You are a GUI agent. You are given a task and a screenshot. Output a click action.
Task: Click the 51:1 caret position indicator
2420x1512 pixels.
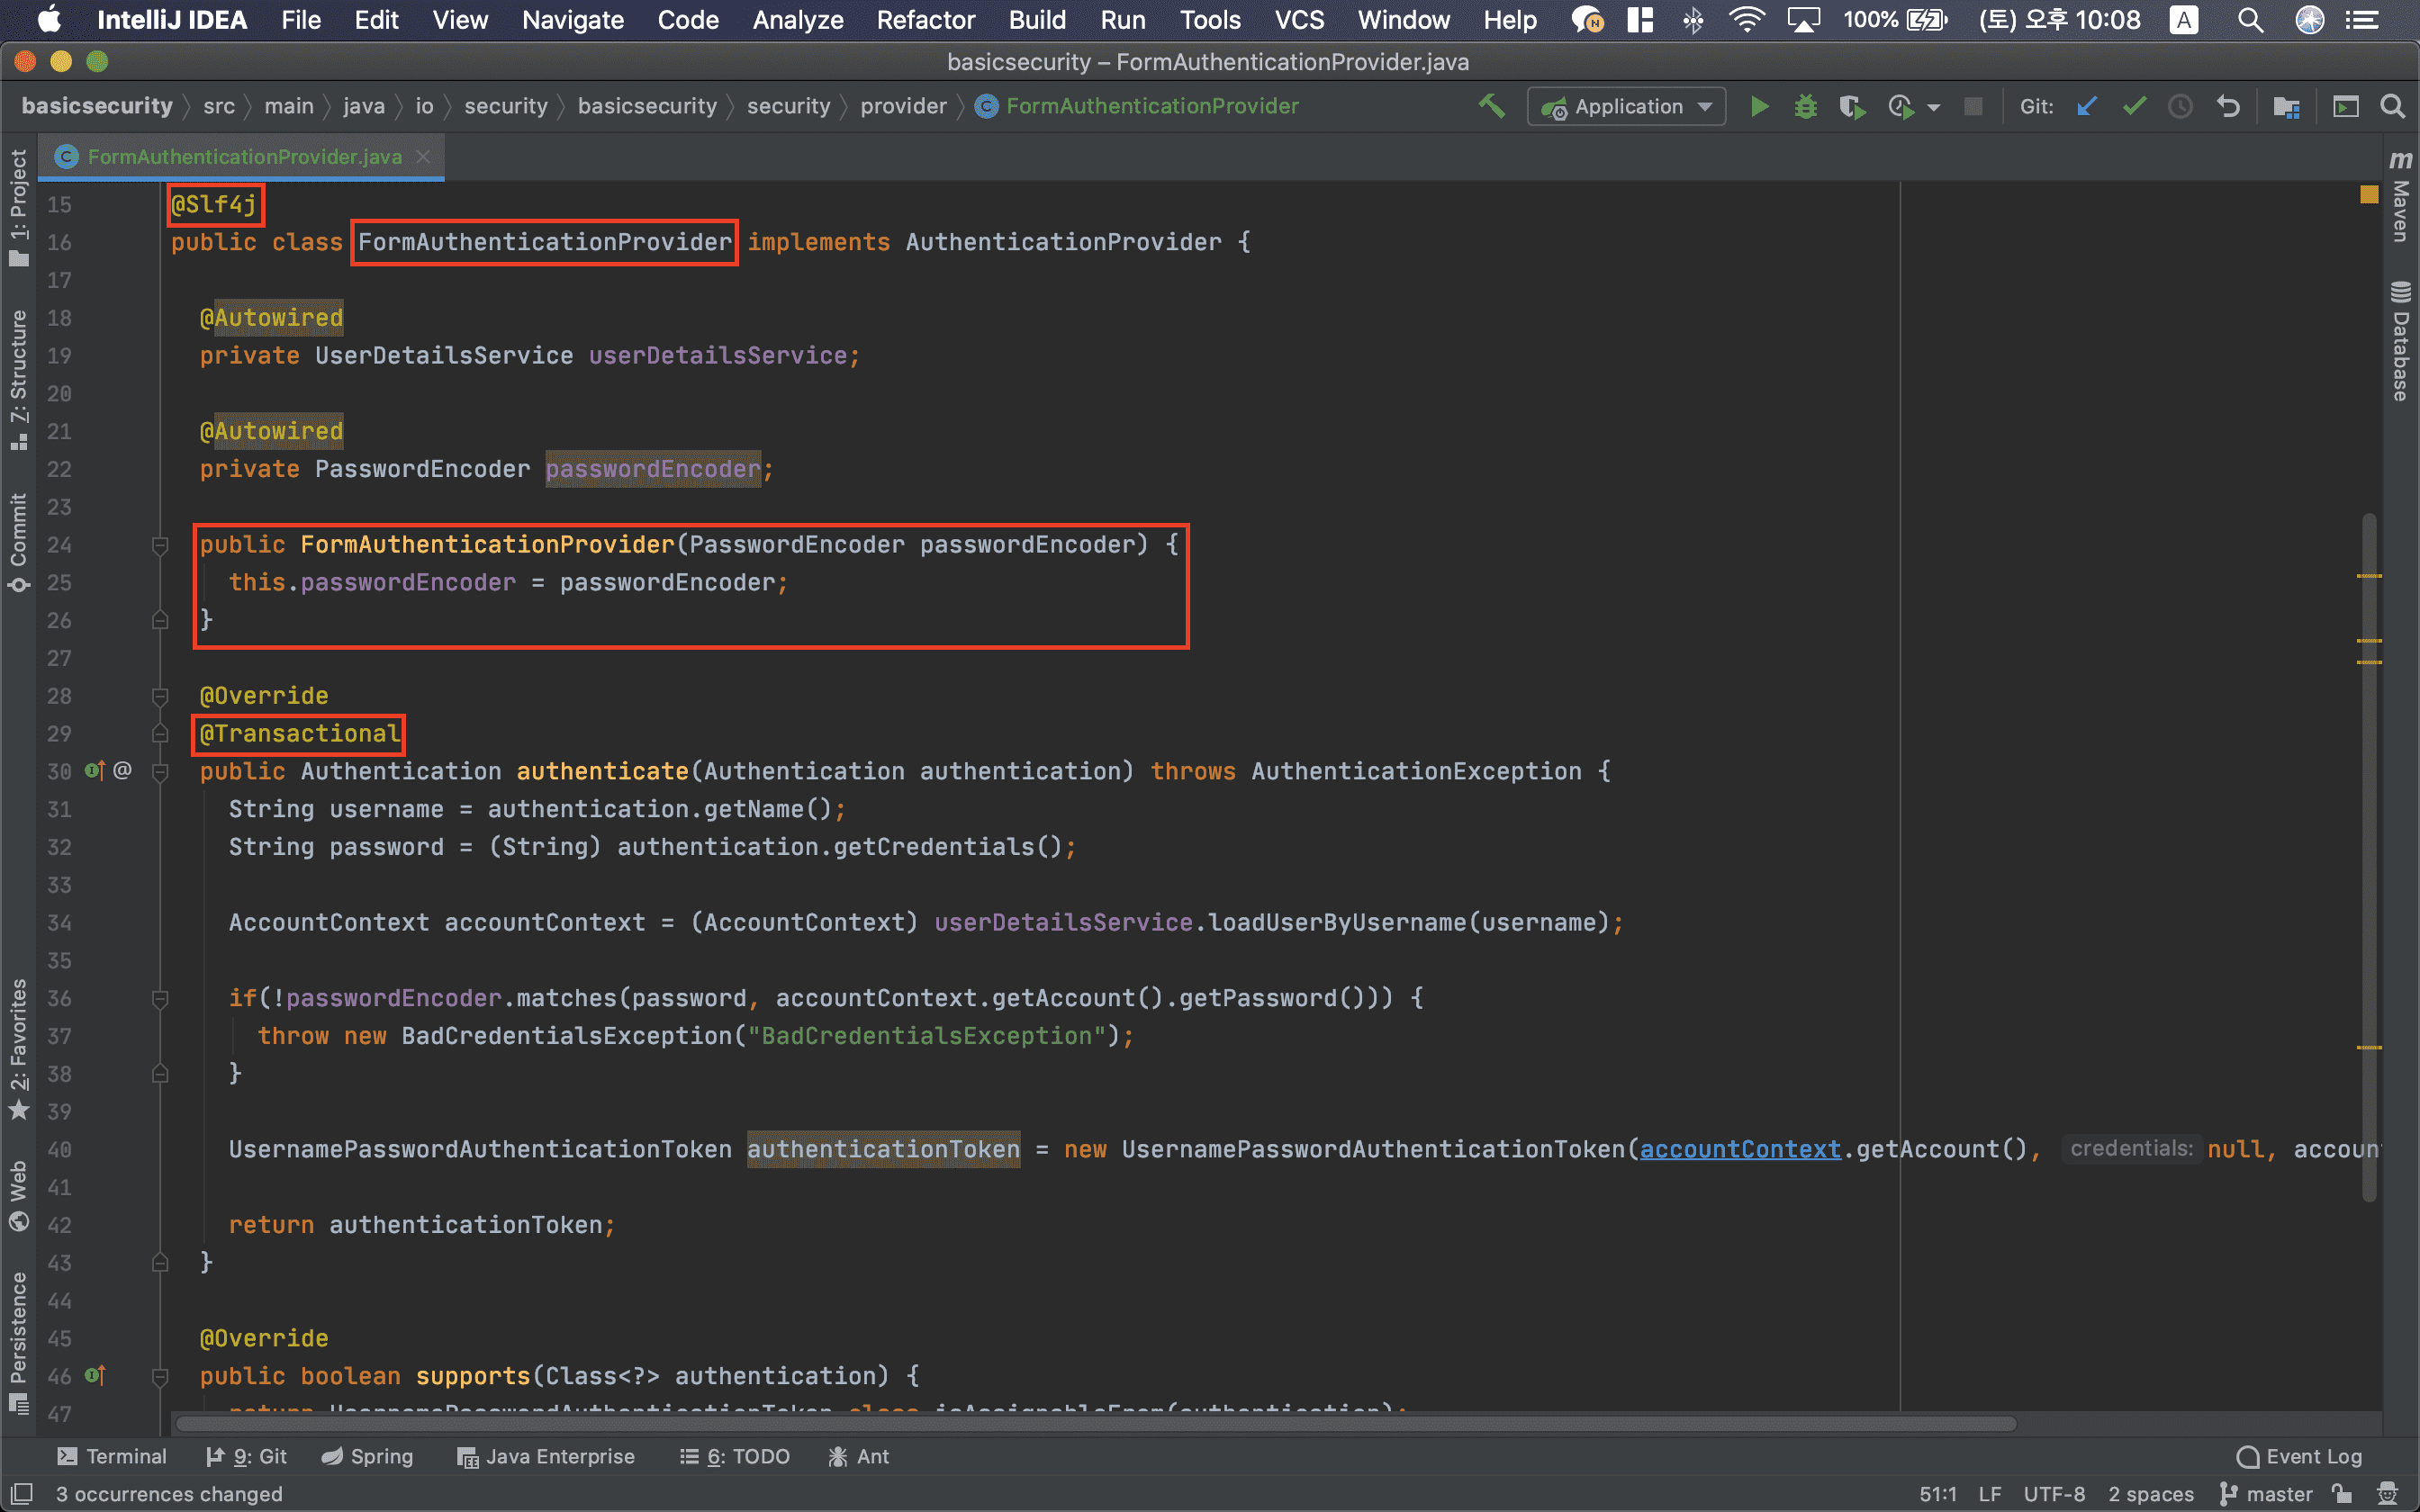tap(1937, 1493)
